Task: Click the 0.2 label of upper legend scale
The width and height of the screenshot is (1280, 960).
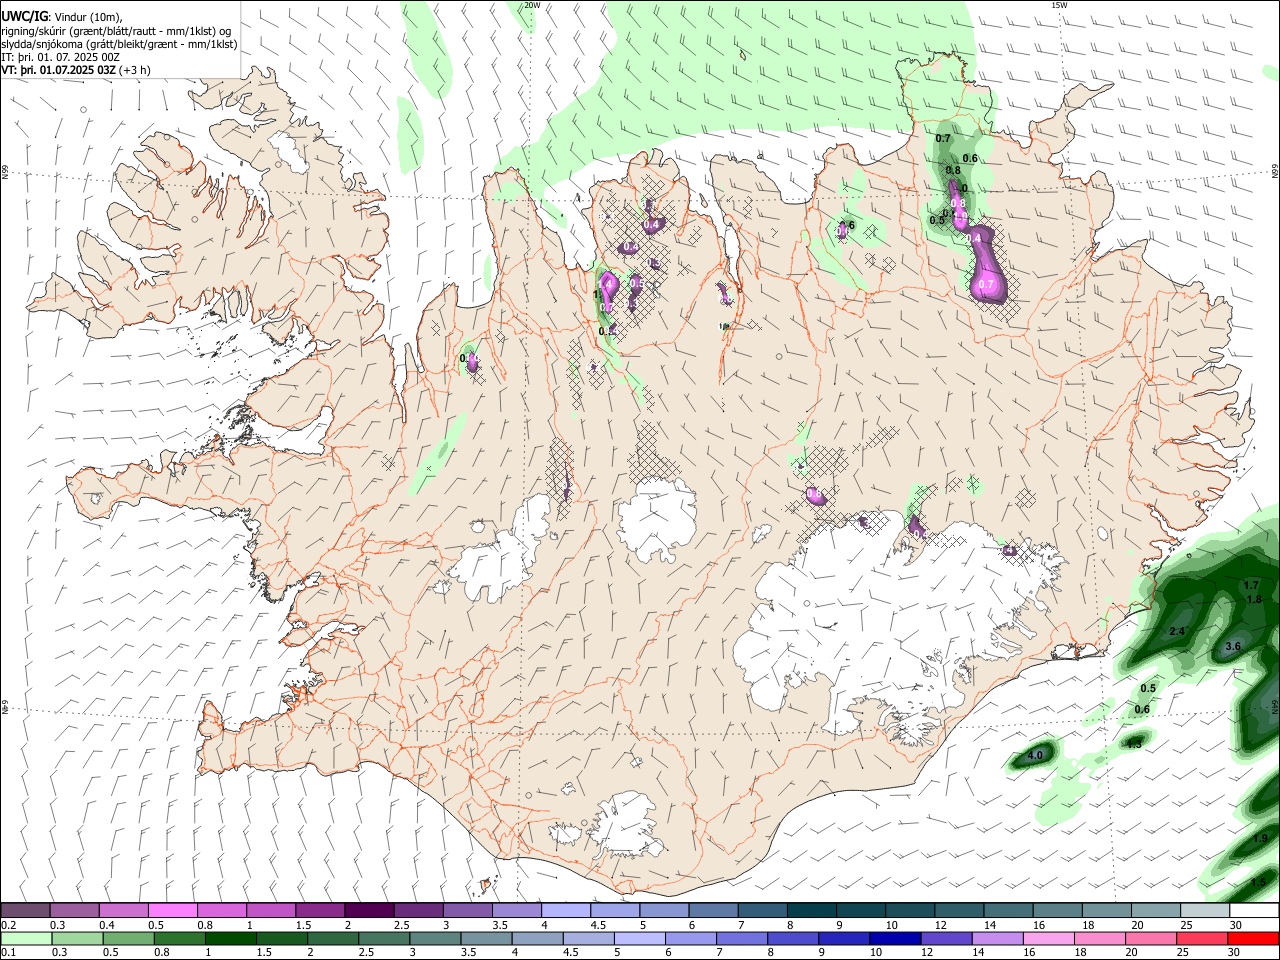Action: click(x=9, y=925)
